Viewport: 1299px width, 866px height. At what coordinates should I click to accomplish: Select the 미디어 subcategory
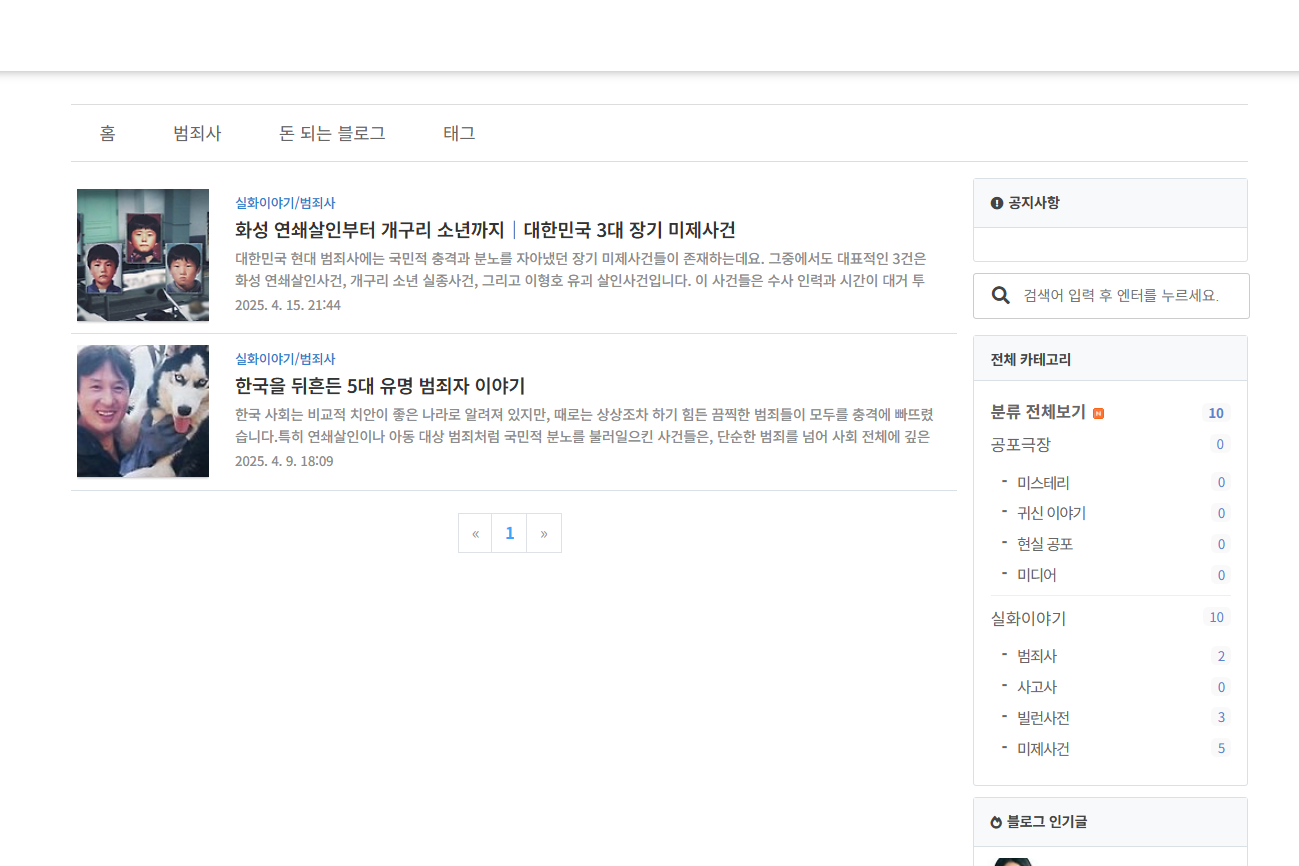tap(1037, 575)
